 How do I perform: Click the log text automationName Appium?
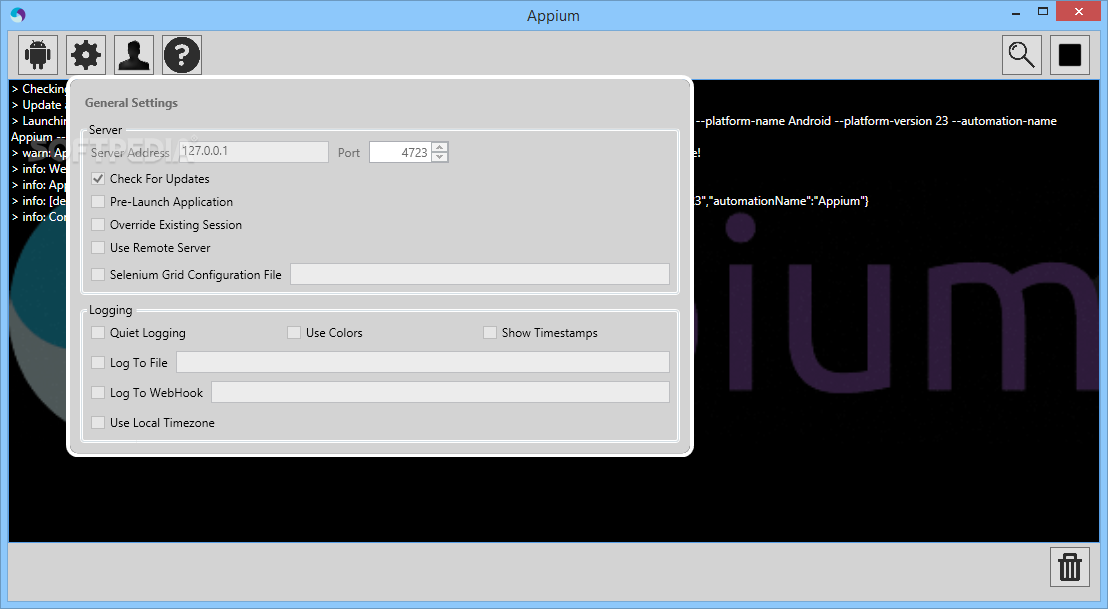pos(791,201)
